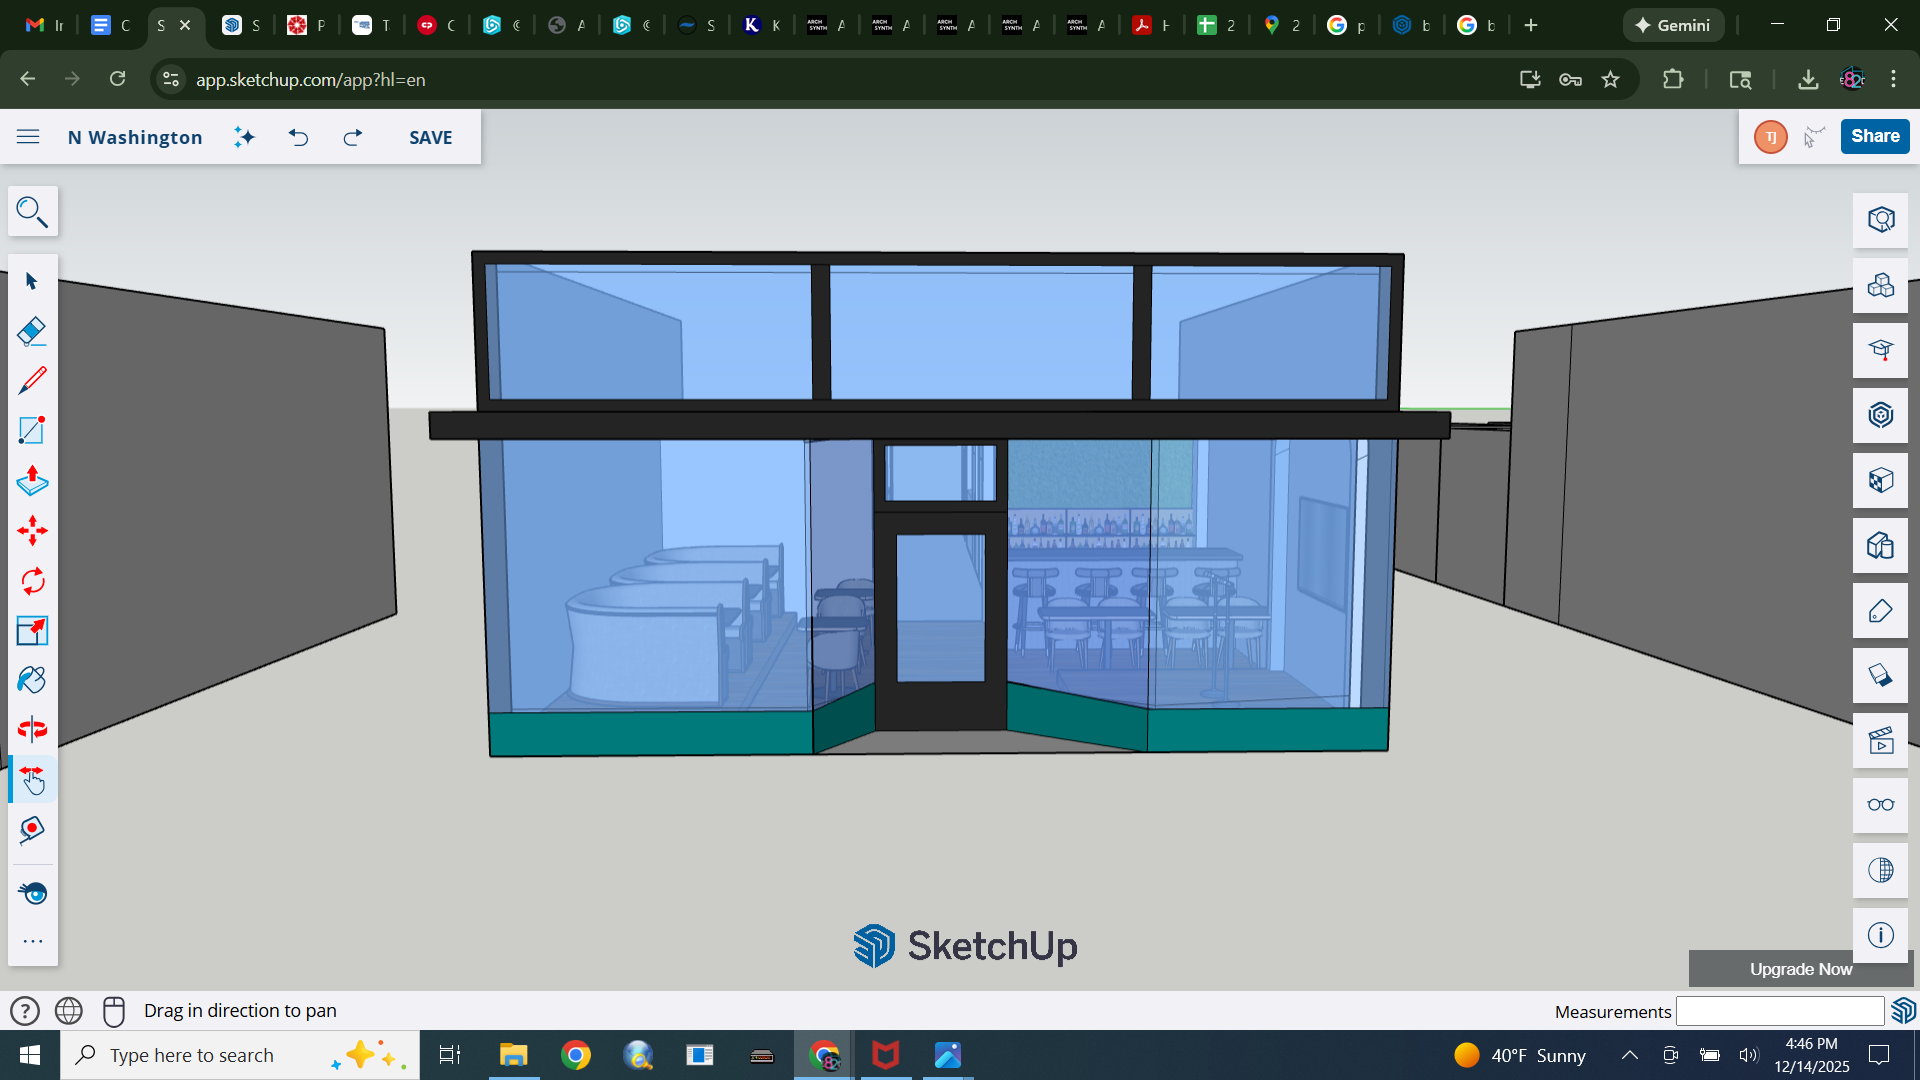Image resolution: width=1920 pixels, height=1080 pixels.
Task: Open the Scenes panel
Action: [x=1880, y=740]
